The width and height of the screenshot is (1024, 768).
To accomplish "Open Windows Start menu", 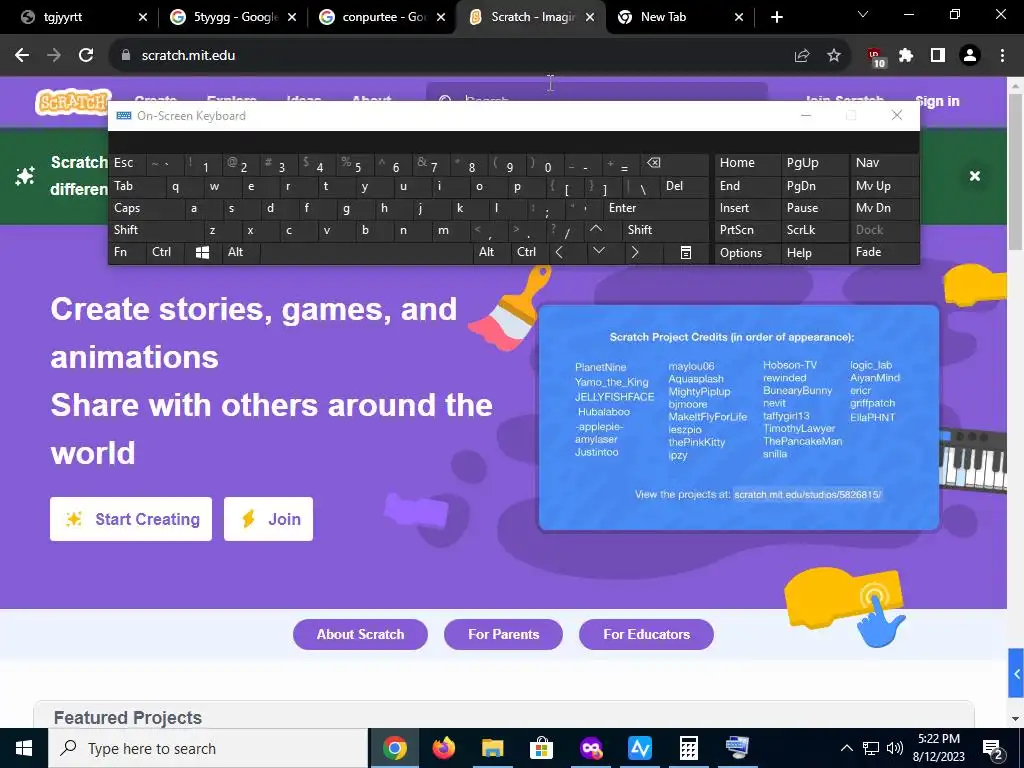I will pos(24,748).
